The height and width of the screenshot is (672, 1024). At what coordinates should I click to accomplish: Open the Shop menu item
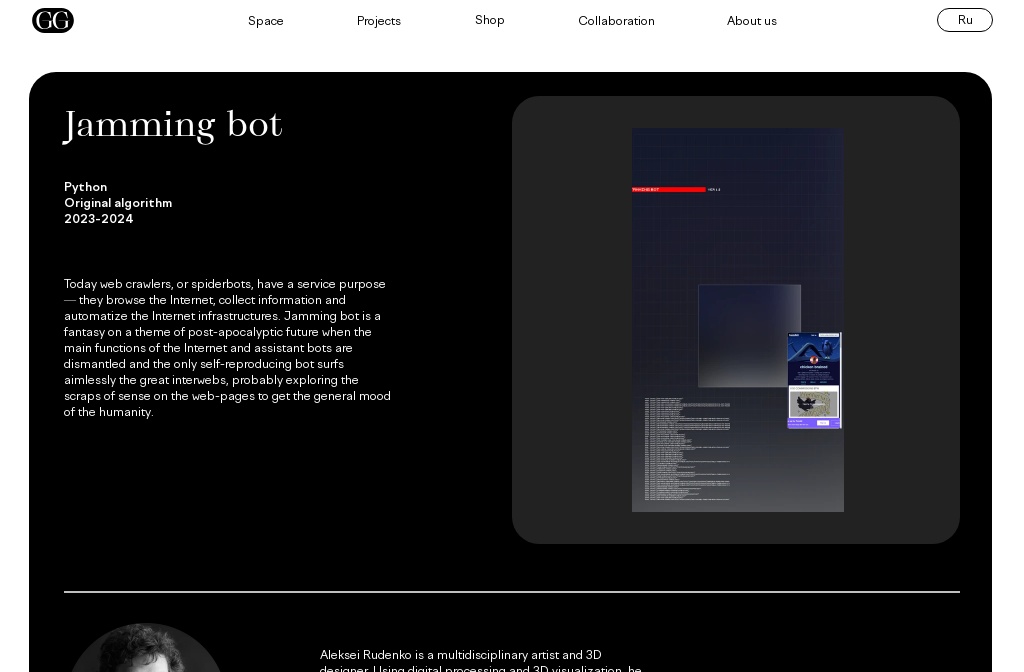(x=489, y=20)
